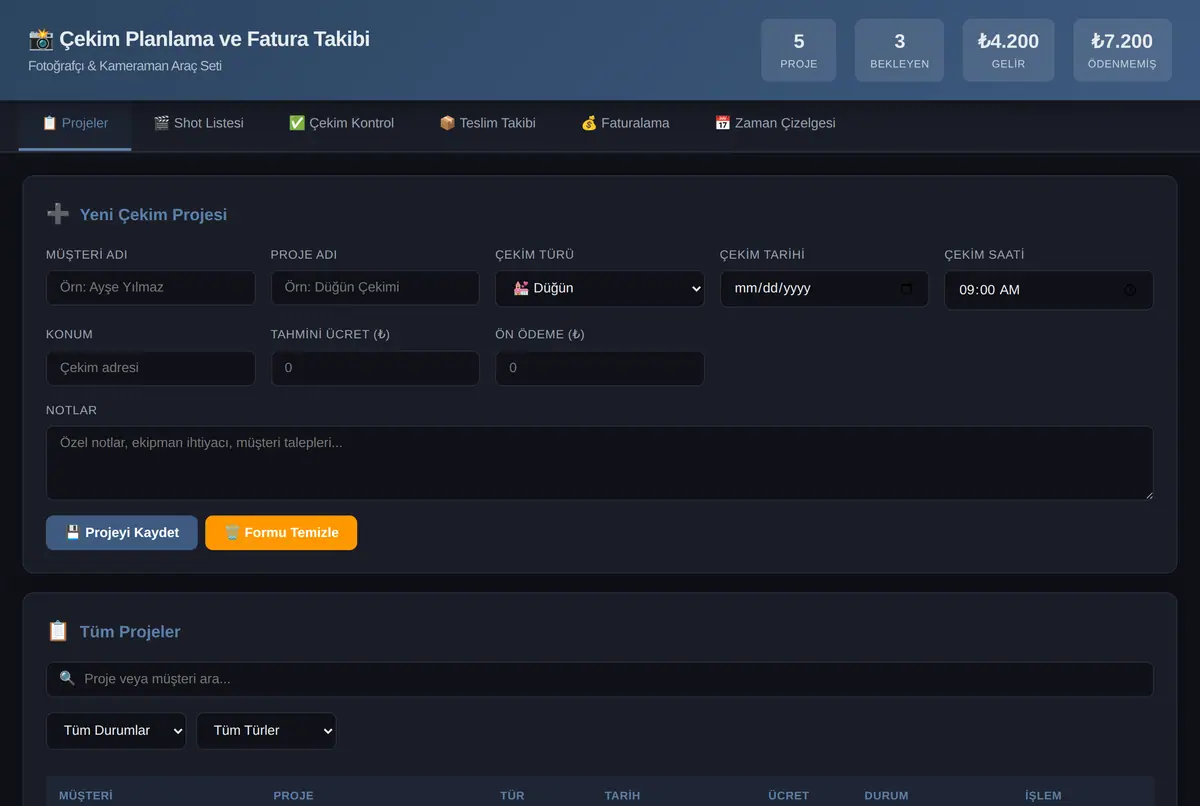This screenshot has height=806, width=1200.
Task: Click the Formu Temizle button
Action: tap(281, 533)
